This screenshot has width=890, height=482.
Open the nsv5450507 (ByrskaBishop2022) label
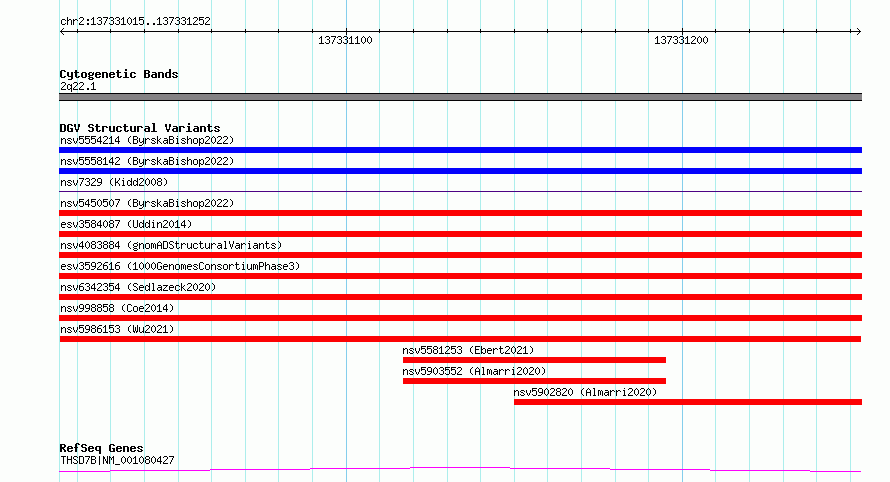(147, 203)
